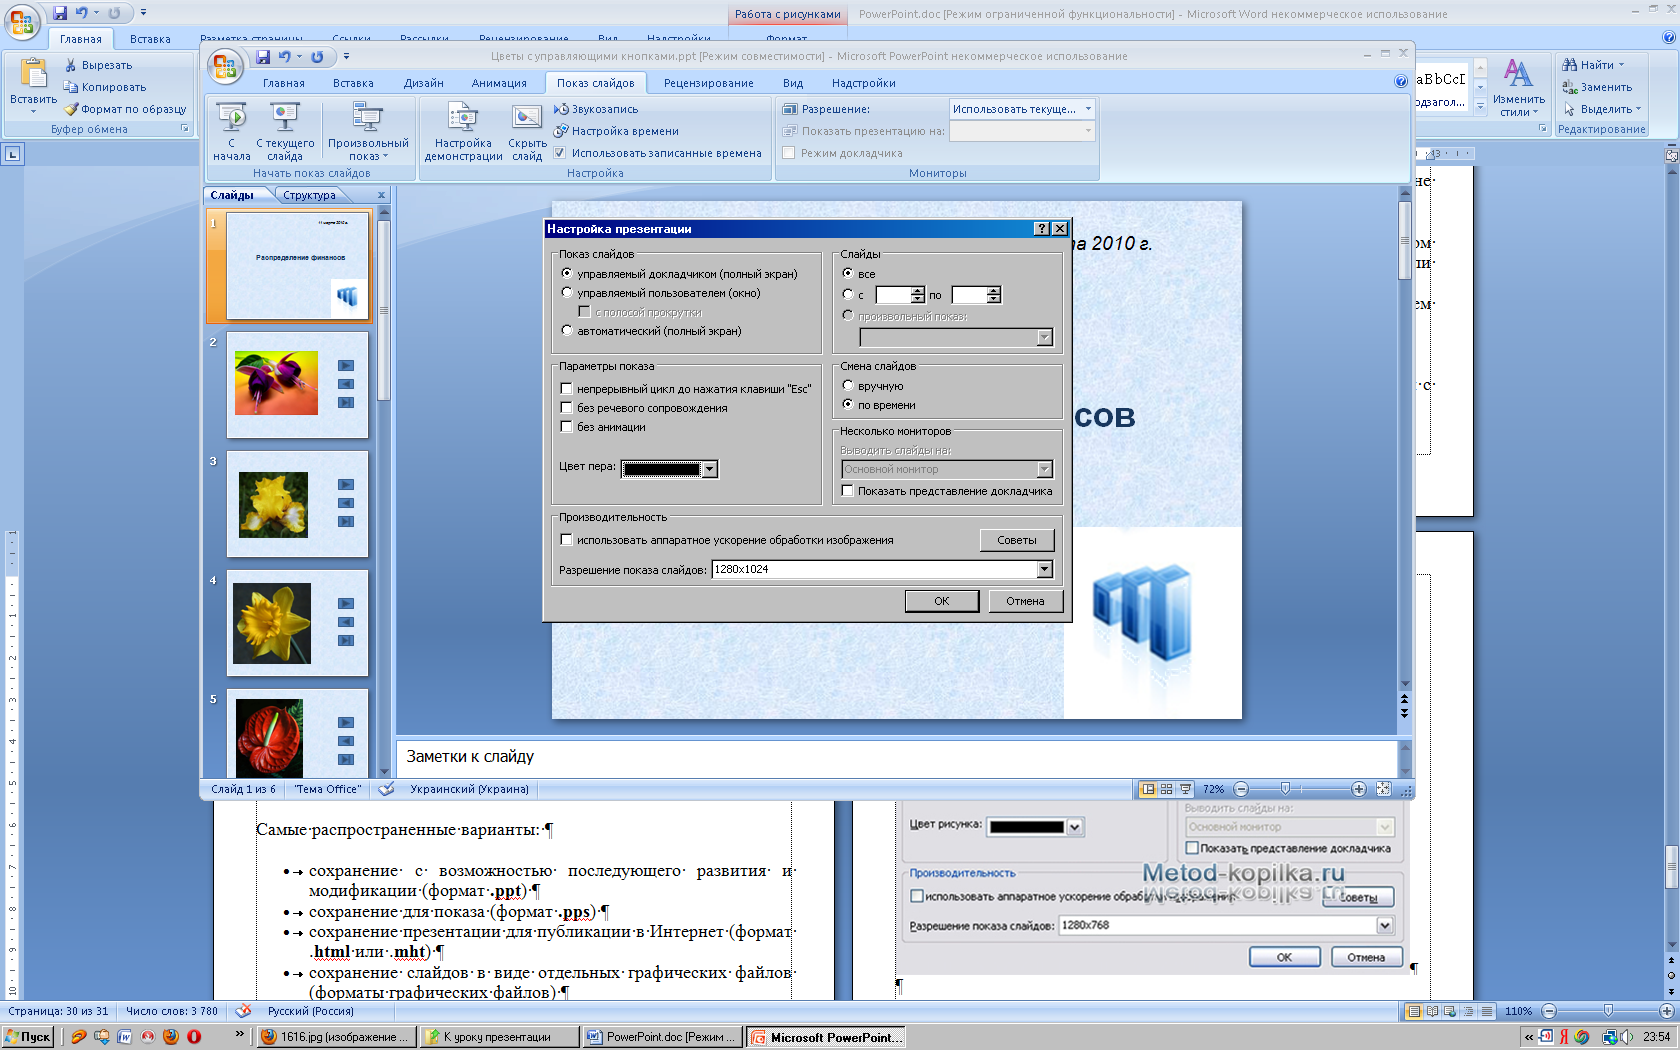Click dialog help question mark button
This screenshot has width=1680, height=1050.
pyautogui.click(x=1042, y=229)
